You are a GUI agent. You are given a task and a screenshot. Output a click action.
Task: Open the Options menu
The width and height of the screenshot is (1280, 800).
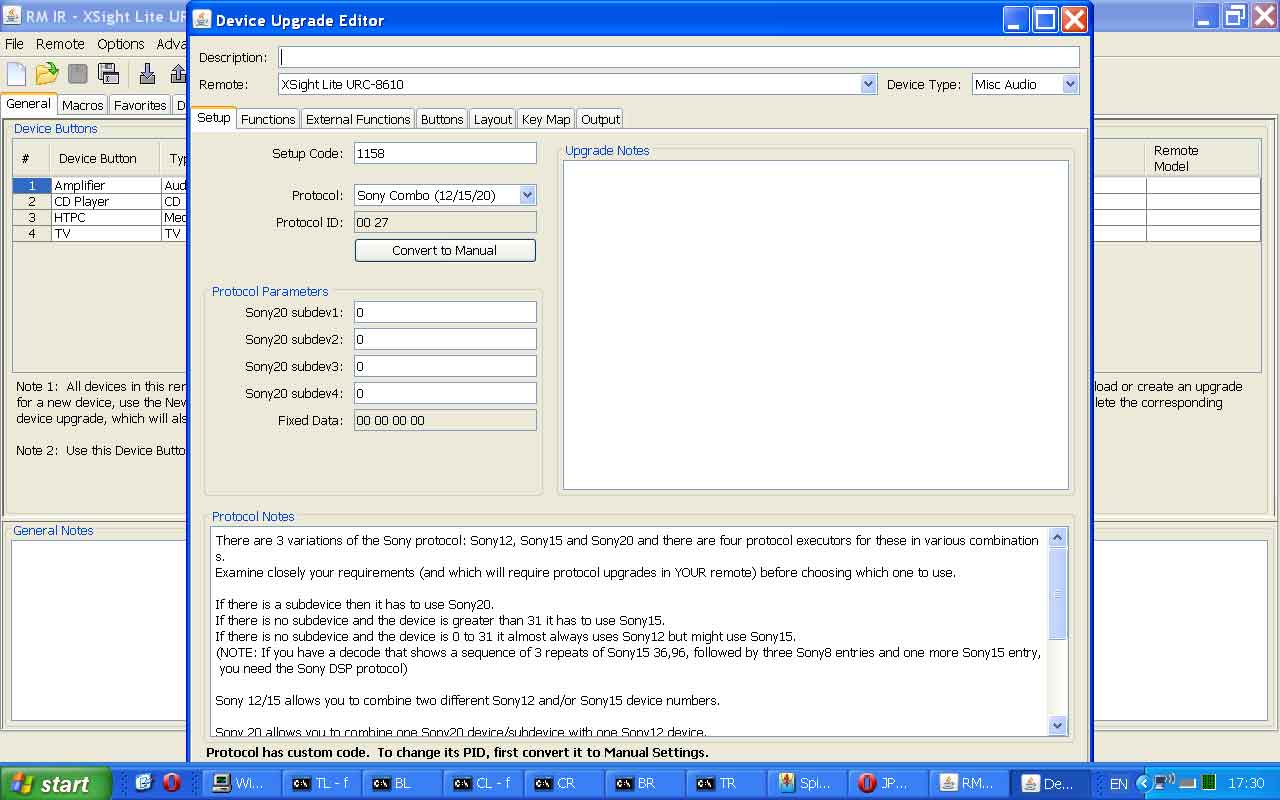(x=121, y=44)
